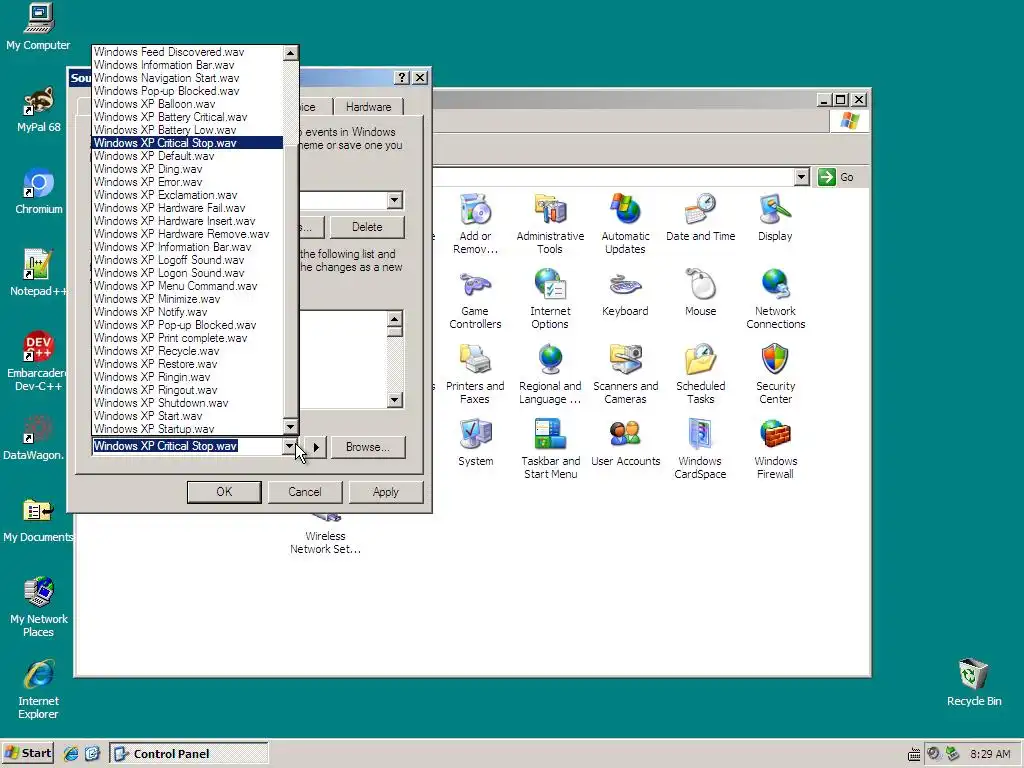Open Regional and Language Options icon

(x=550, y=374)
